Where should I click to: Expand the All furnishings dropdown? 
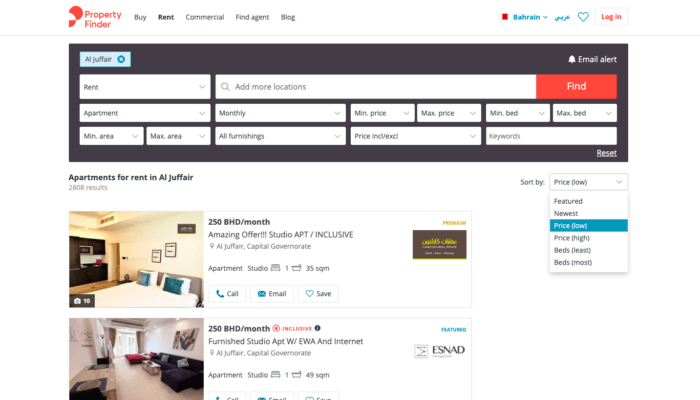(280, 136)
